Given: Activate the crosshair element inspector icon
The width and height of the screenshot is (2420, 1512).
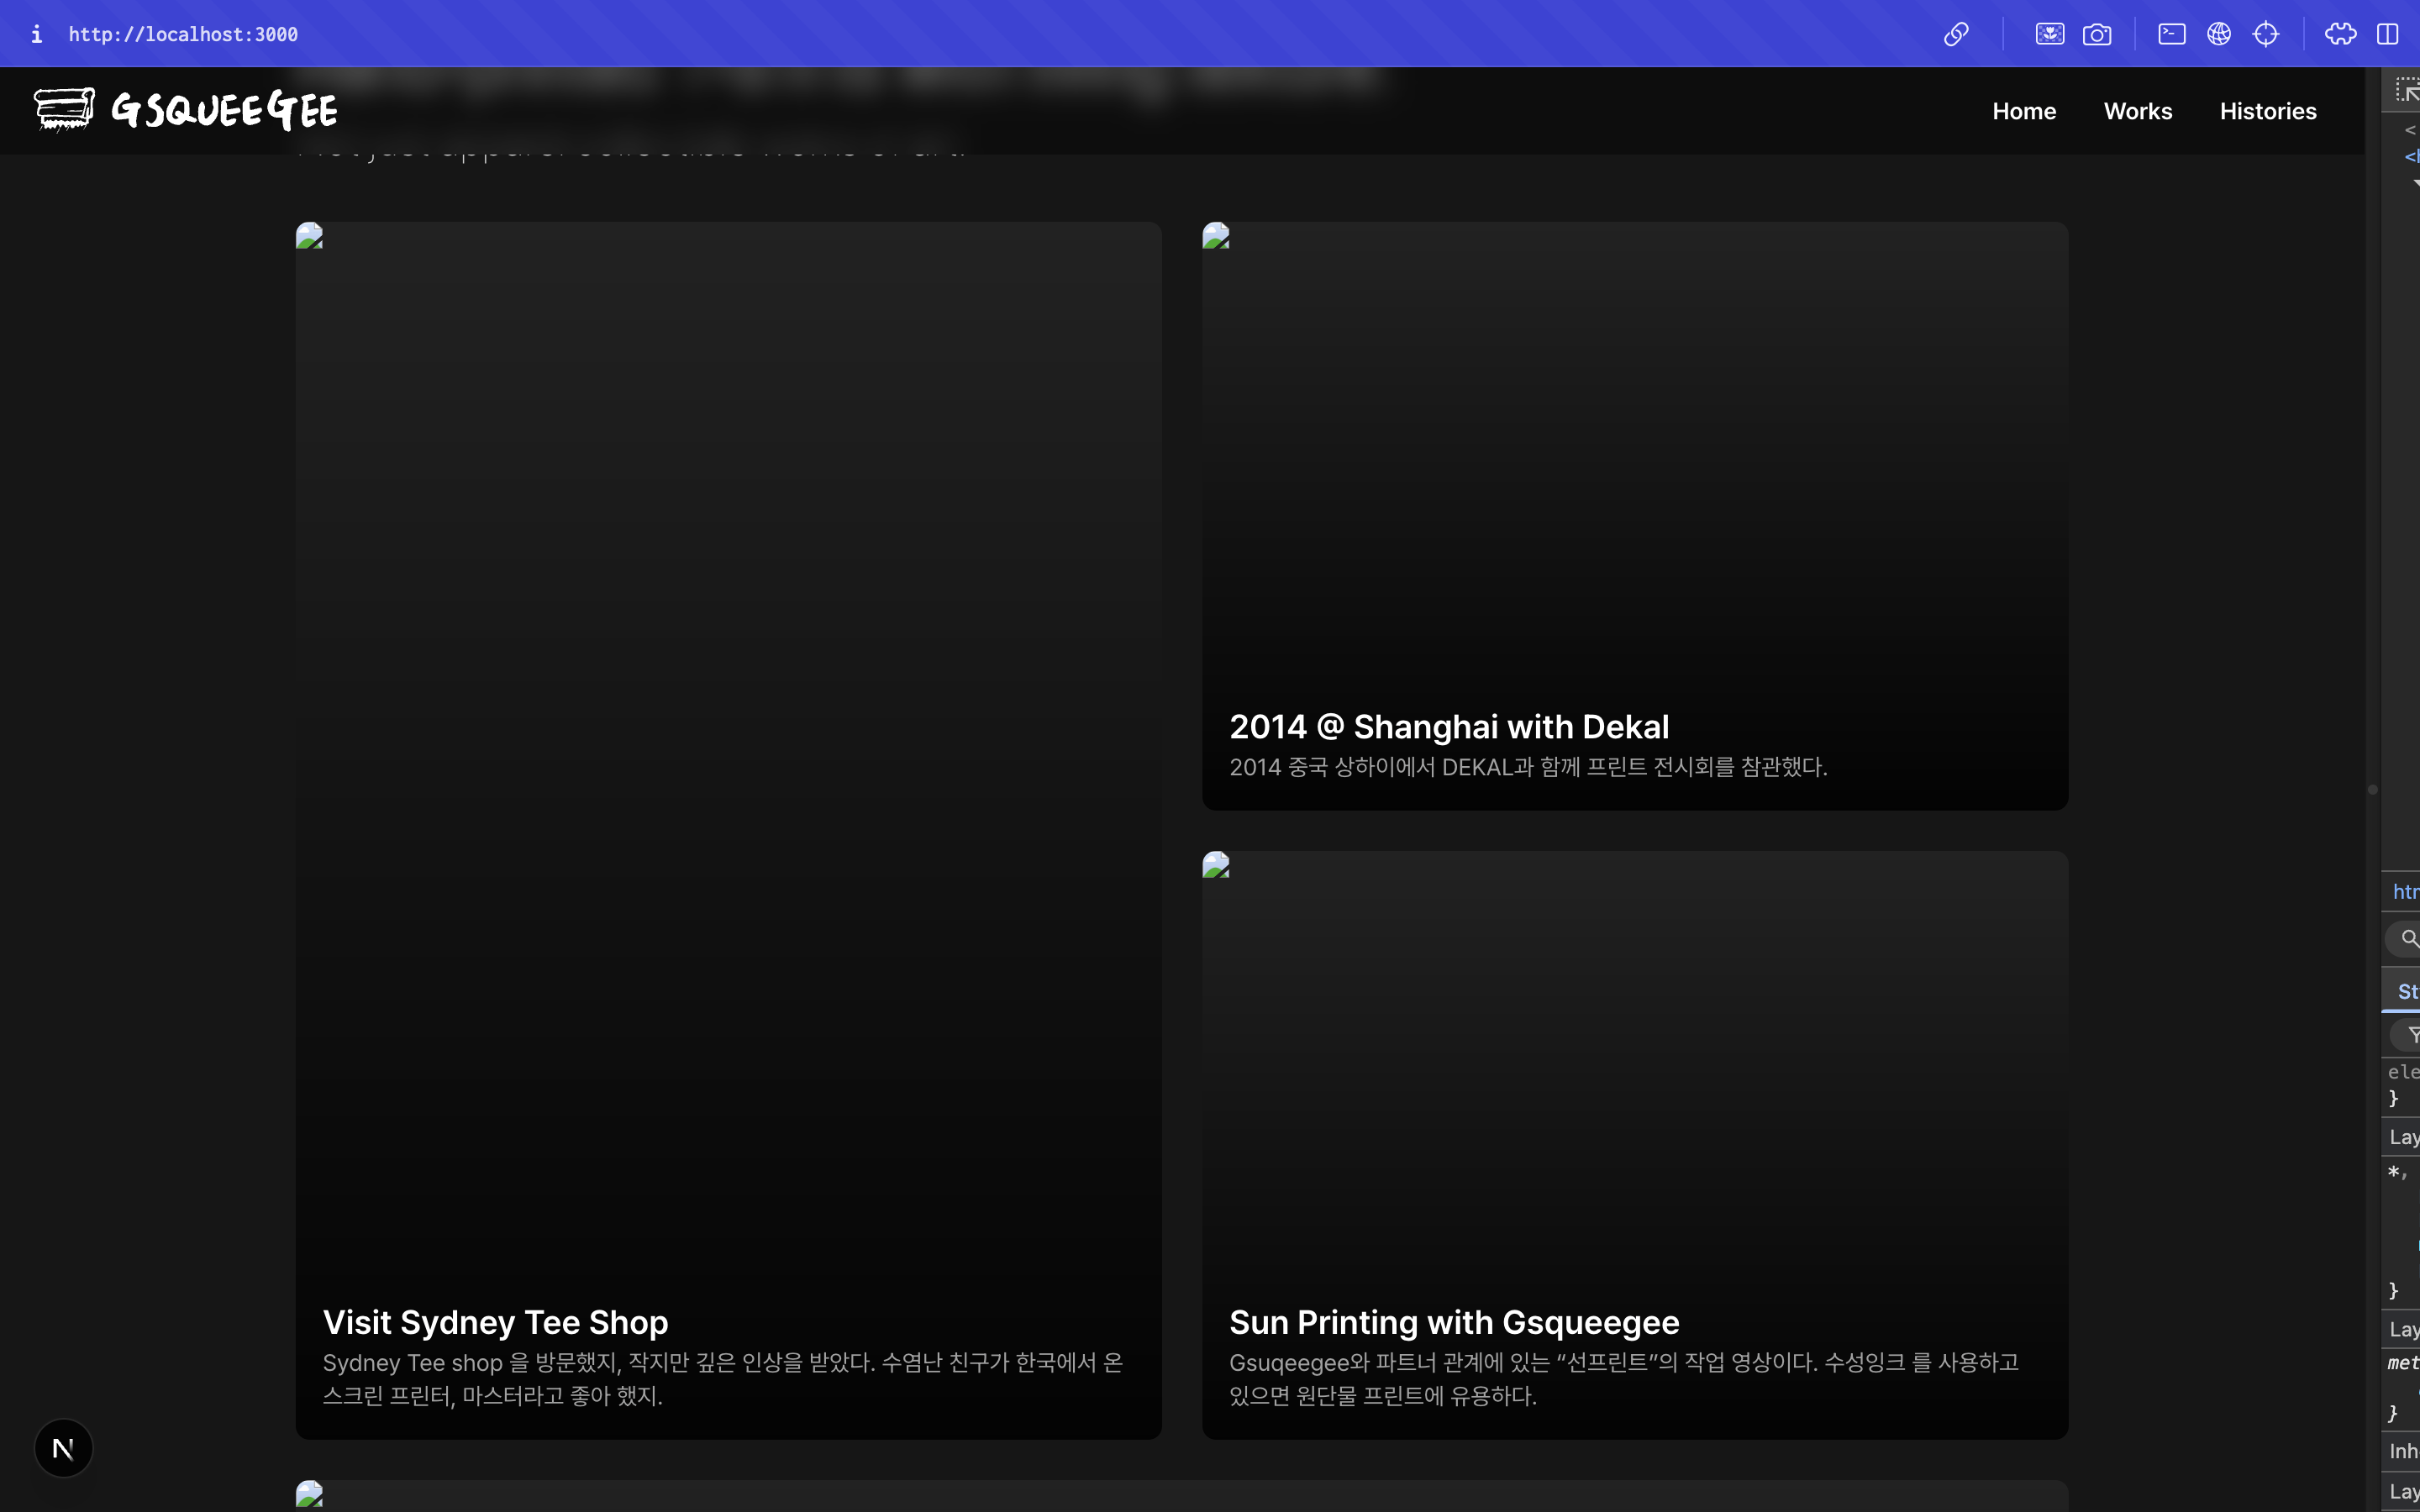Looking at the screenshot, I should coord(2266,34).
